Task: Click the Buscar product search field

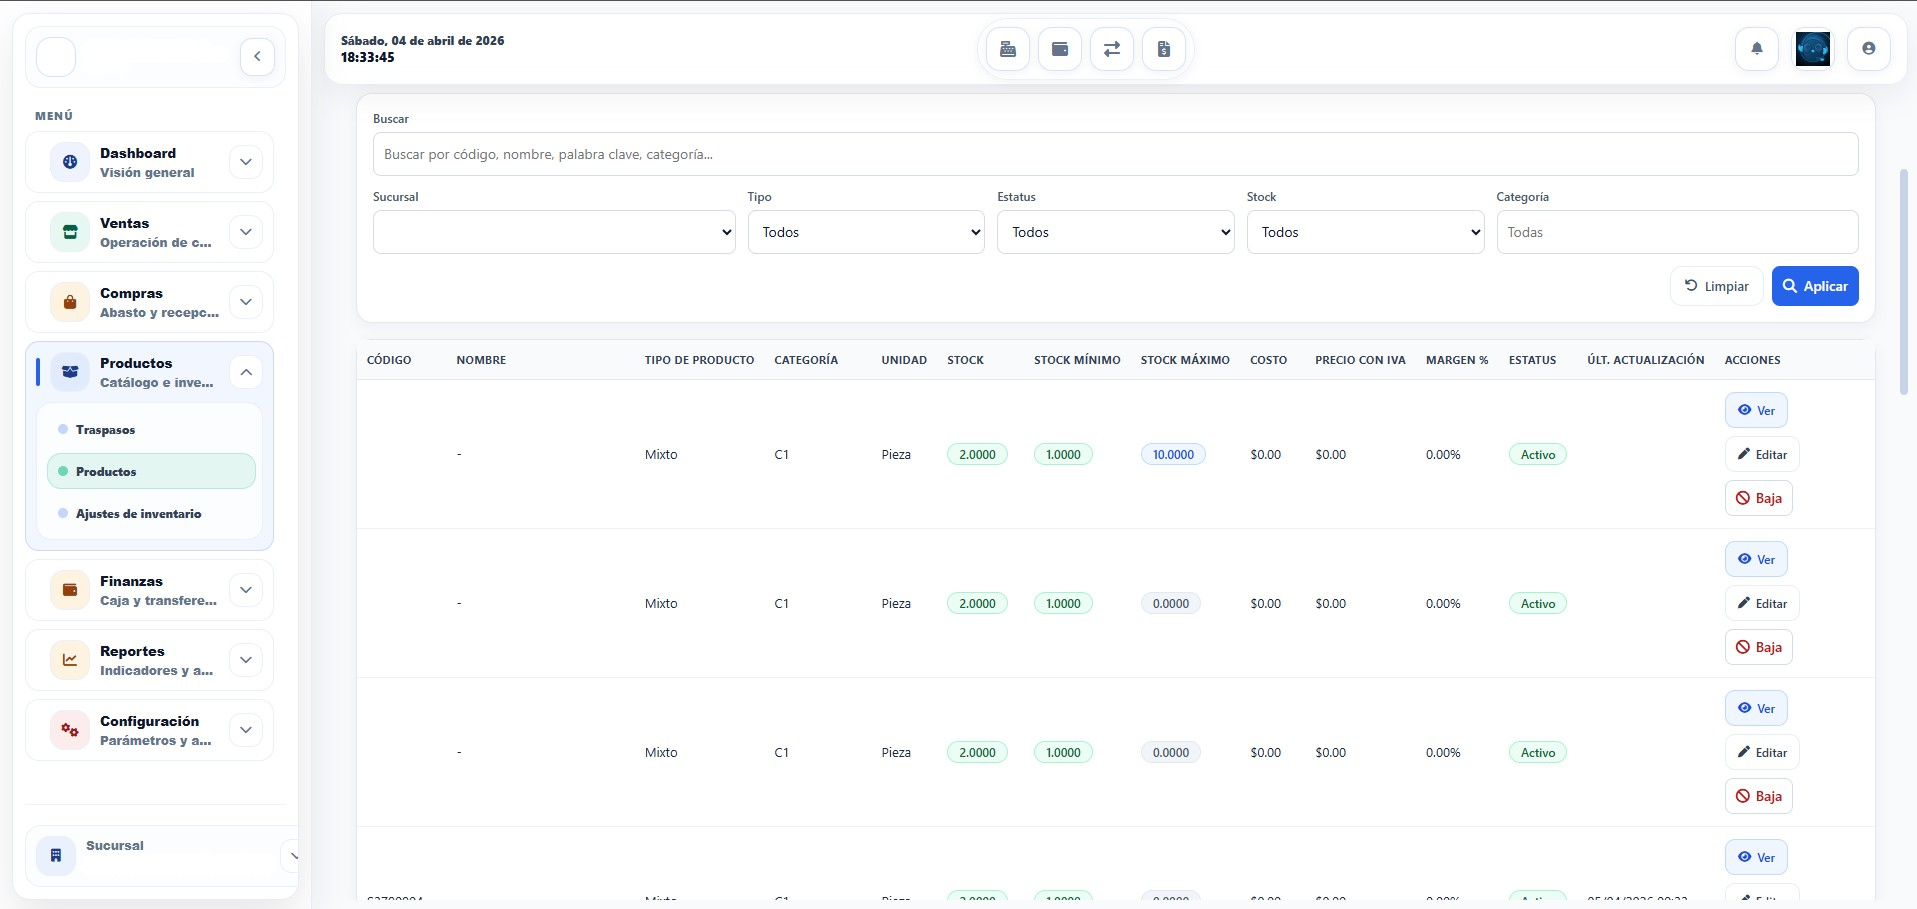Action: (1115, 155)
